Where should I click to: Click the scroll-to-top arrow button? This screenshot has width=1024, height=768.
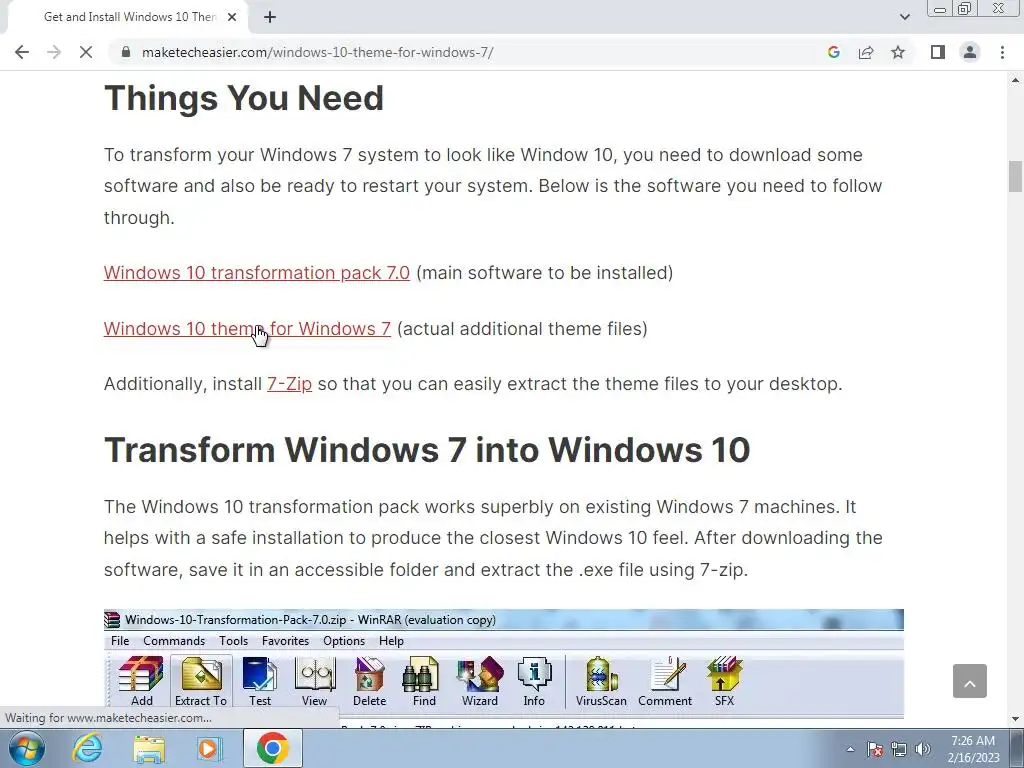point(969,681)
